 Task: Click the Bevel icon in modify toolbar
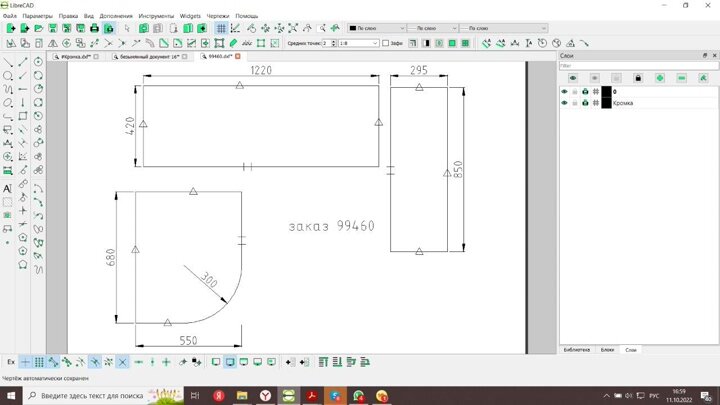[x=164, y=44]
